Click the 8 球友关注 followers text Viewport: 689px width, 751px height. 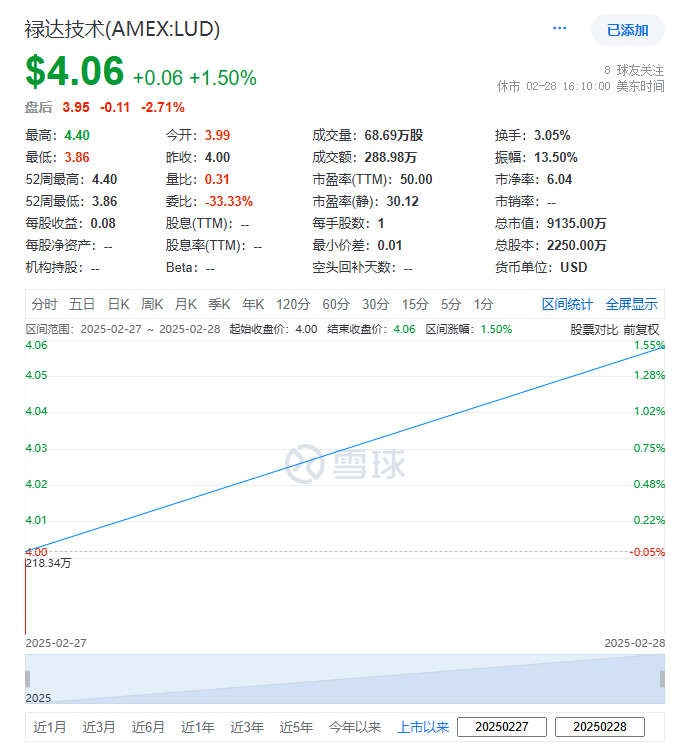tap(634, 70)
